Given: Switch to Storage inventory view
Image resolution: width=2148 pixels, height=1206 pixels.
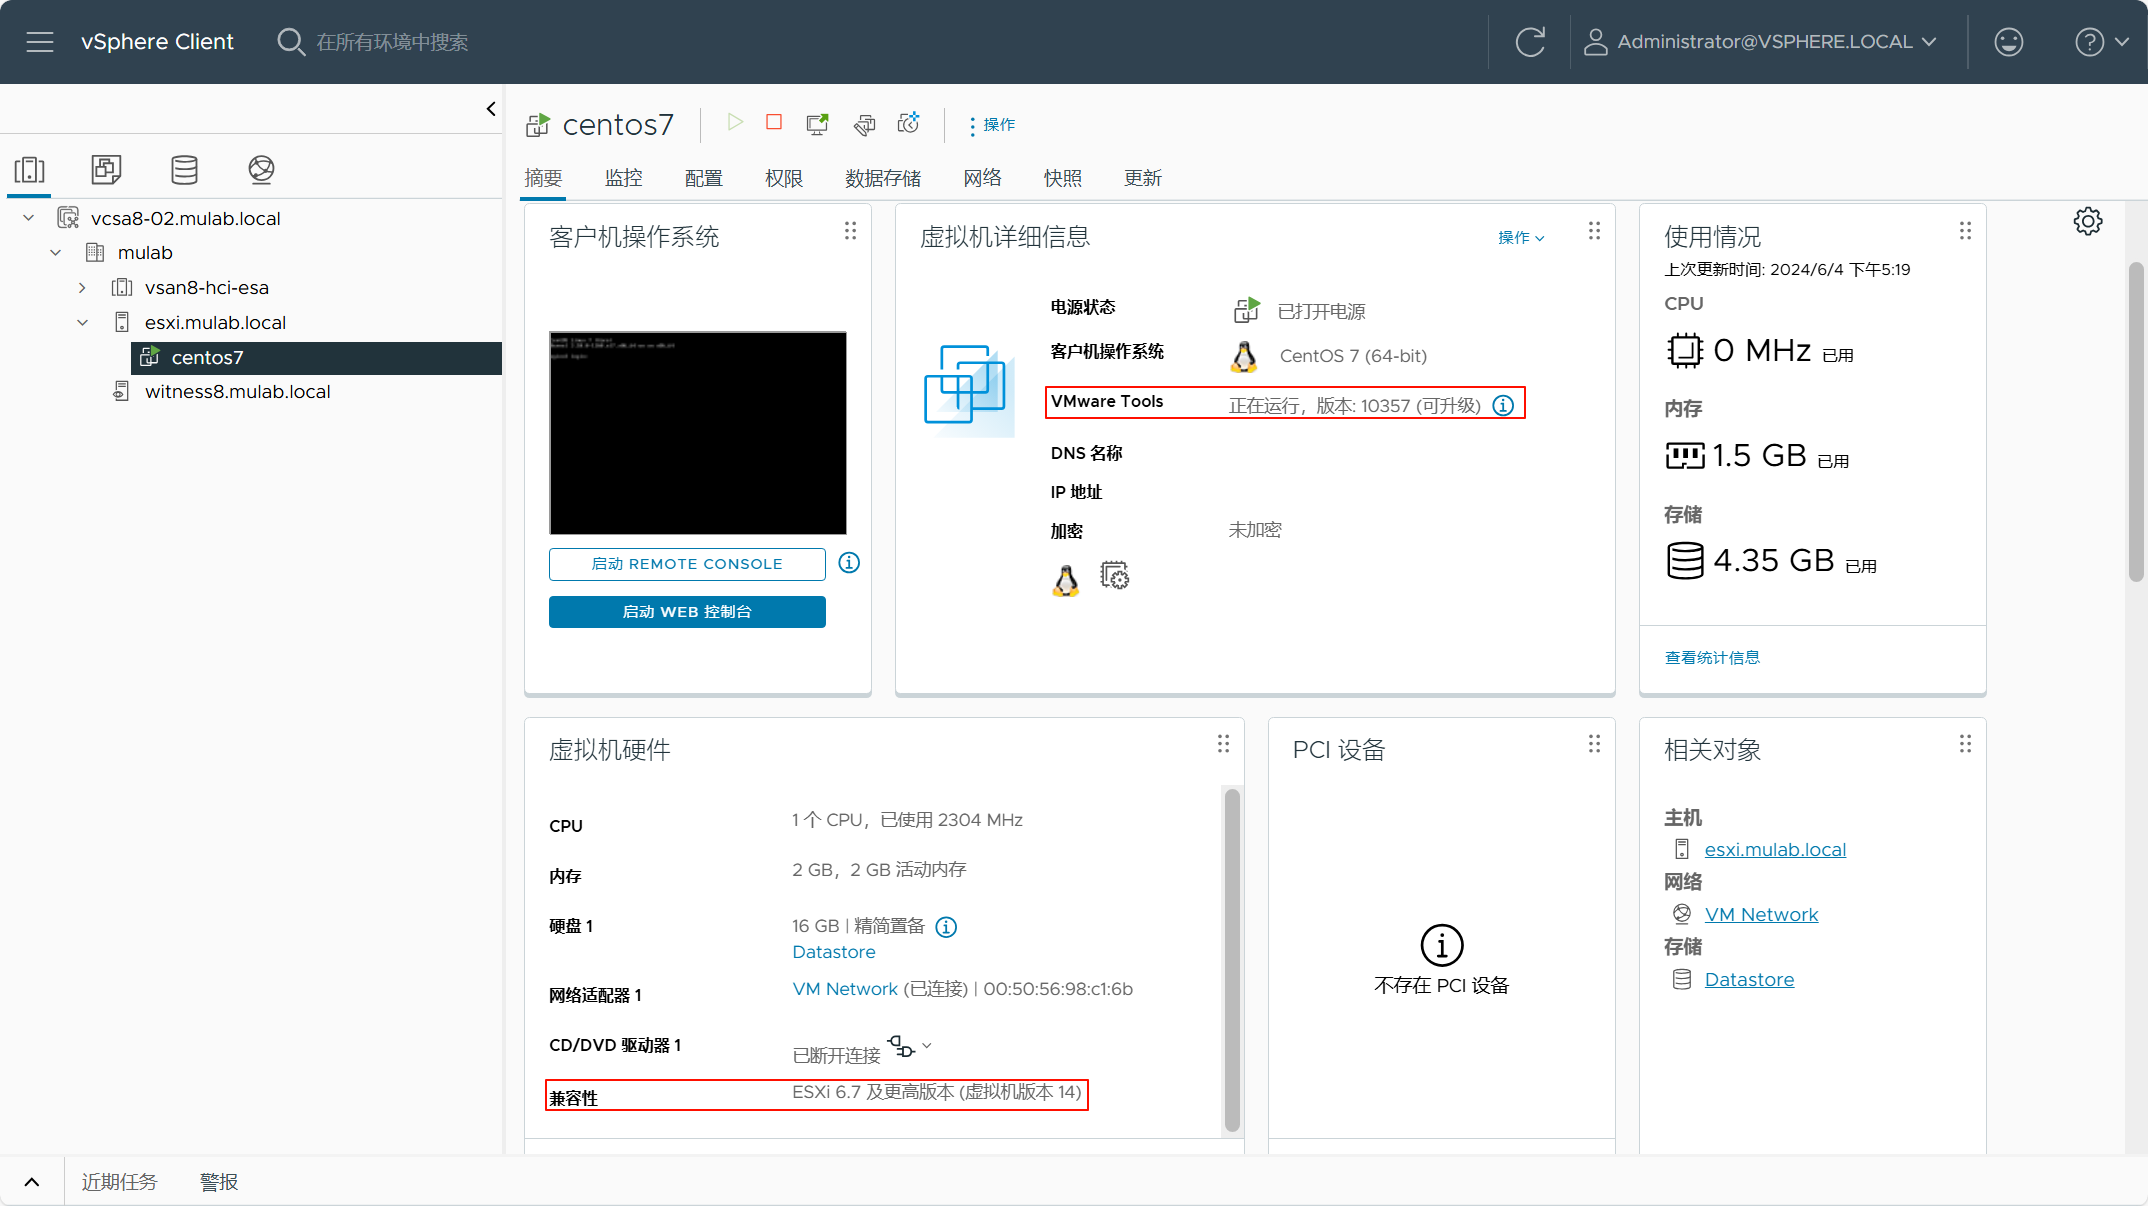Looking at the screenshot, I should [x=184, y=170].
